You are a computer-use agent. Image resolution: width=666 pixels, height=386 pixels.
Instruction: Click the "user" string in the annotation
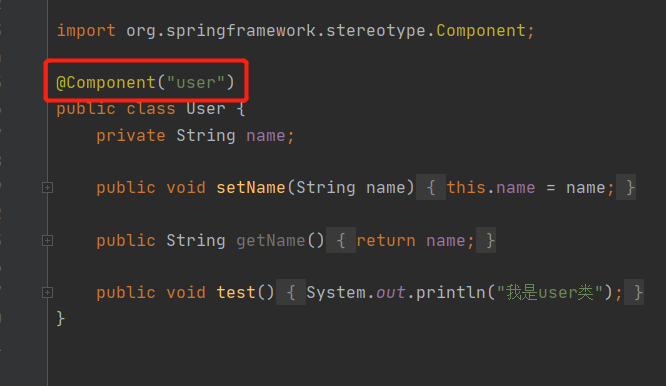pyautogui.click(x=195, y=82)
